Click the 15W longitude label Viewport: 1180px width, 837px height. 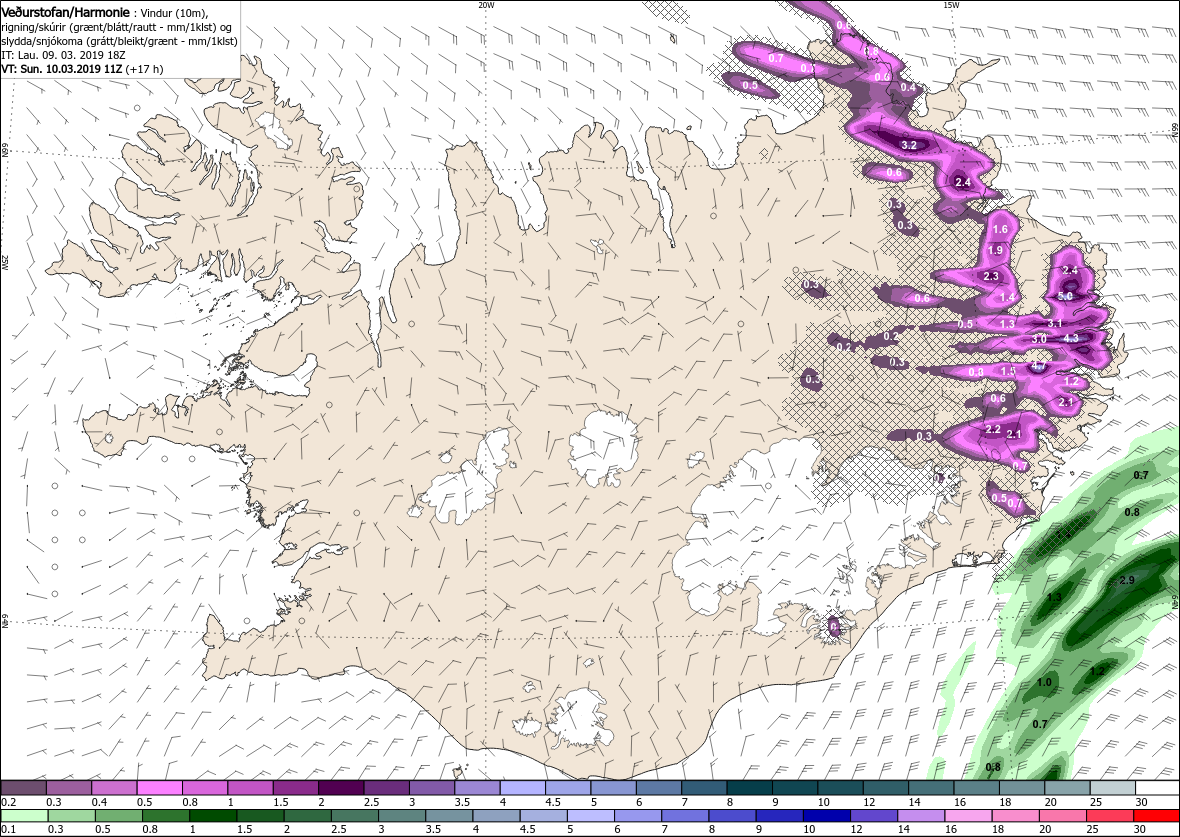tap(950, 5)
